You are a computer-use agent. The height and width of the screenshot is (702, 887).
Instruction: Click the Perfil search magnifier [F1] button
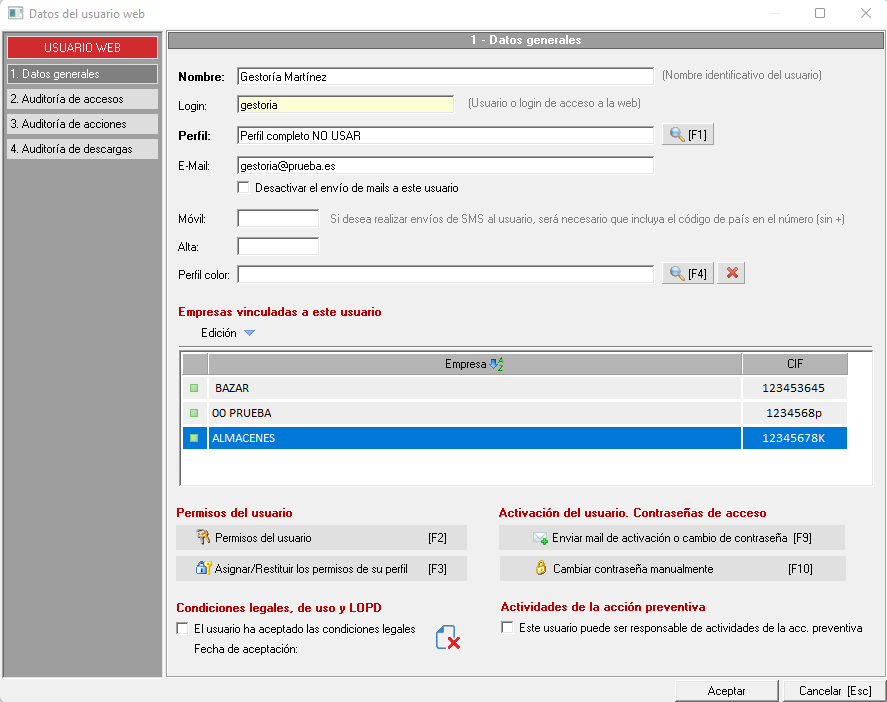coord(688,135)
